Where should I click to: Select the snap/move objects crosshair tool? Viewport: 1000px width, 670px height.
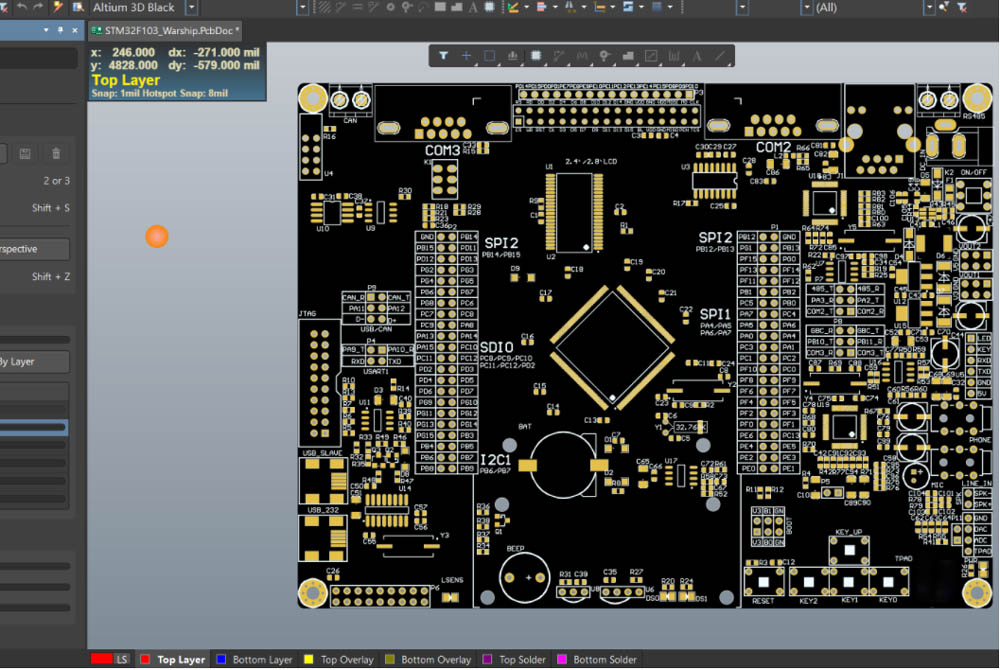pos(467,56)
